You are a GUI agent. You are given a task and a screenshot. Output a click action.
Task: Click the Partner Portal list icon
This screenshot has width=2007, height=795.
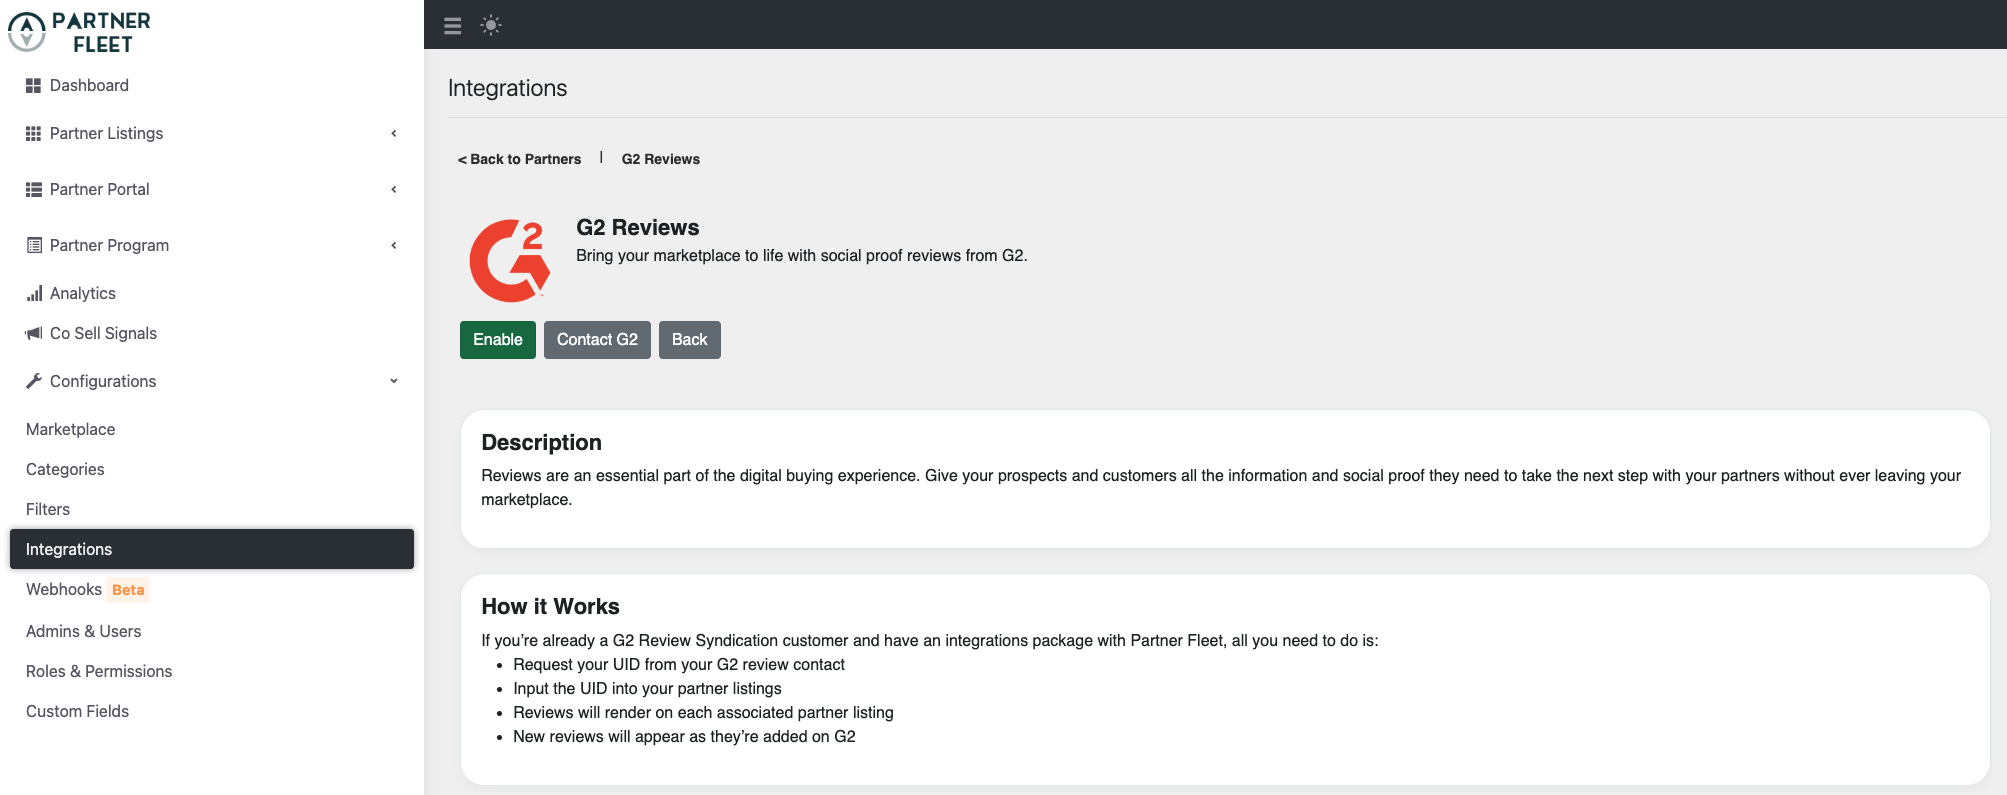[x=34, y=190]
